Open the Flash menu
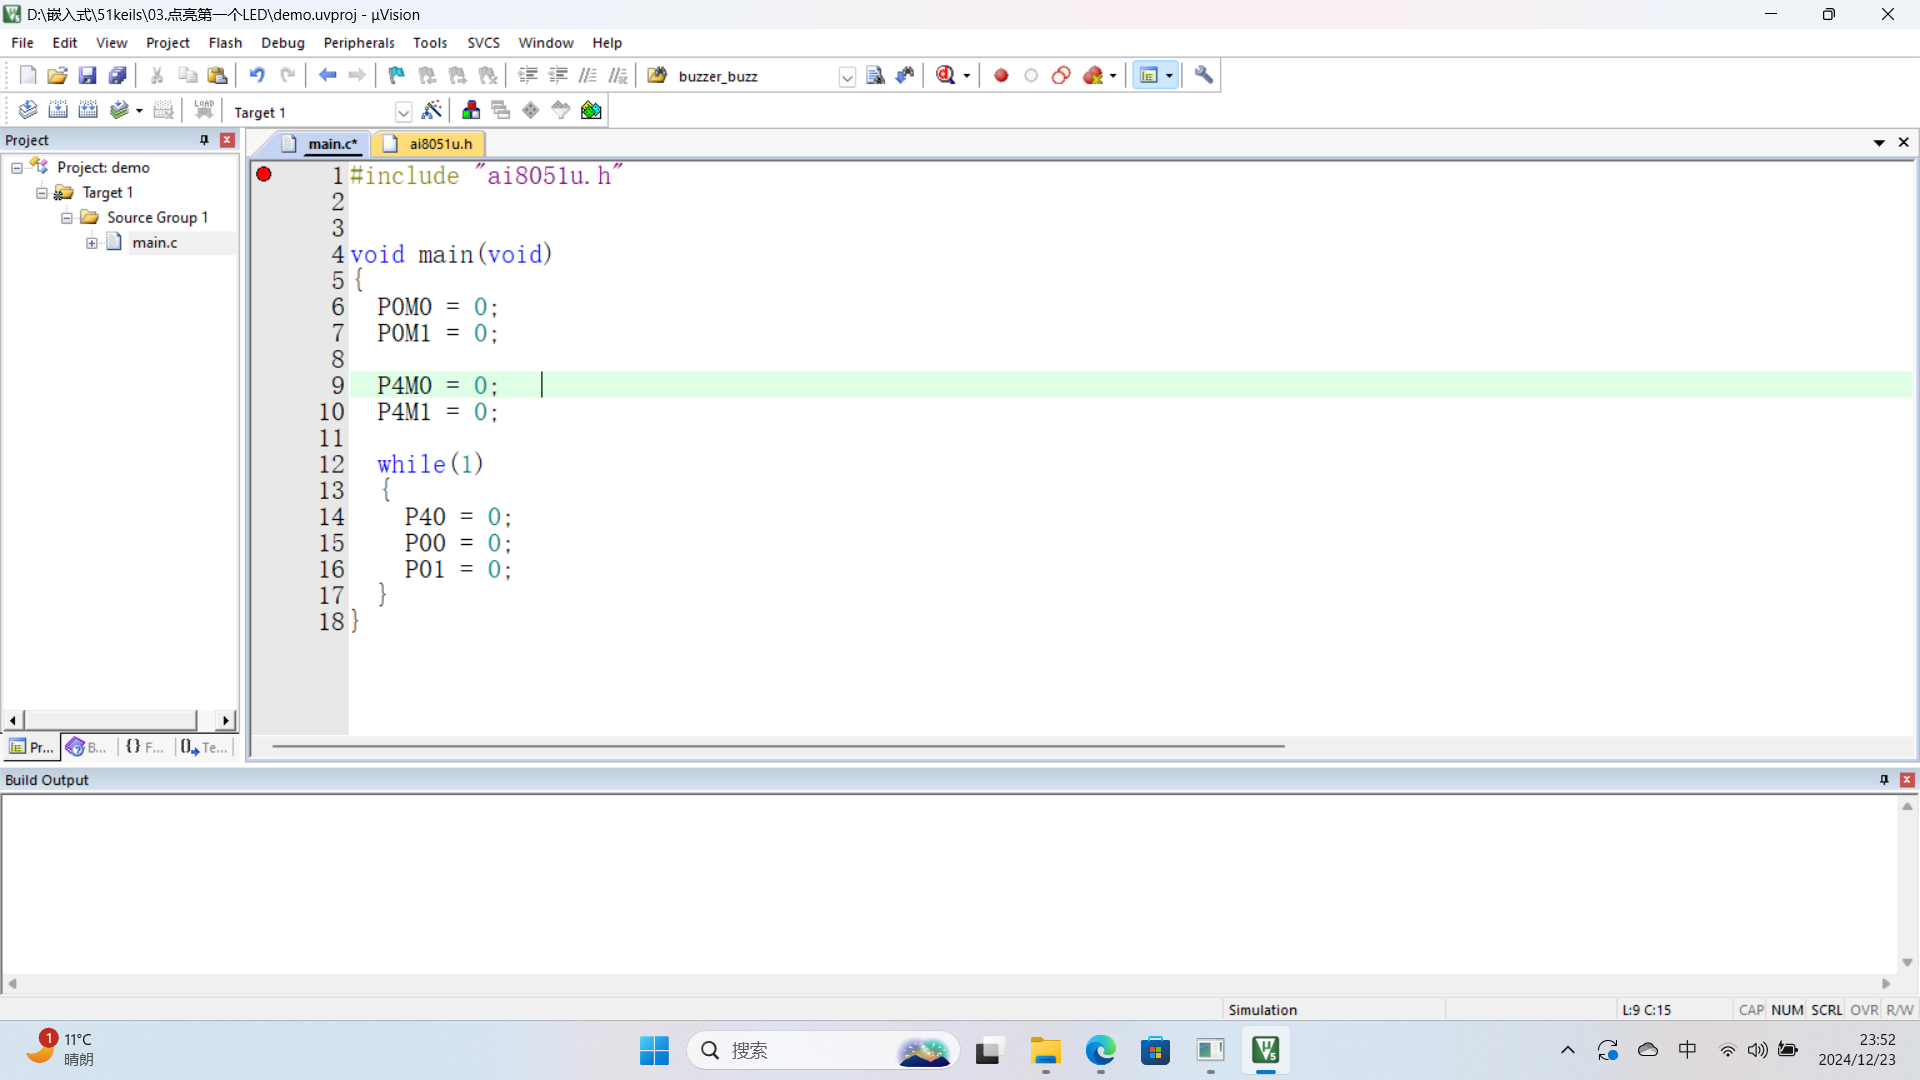Screen dimensions: 1920x1080 [225, 42]
